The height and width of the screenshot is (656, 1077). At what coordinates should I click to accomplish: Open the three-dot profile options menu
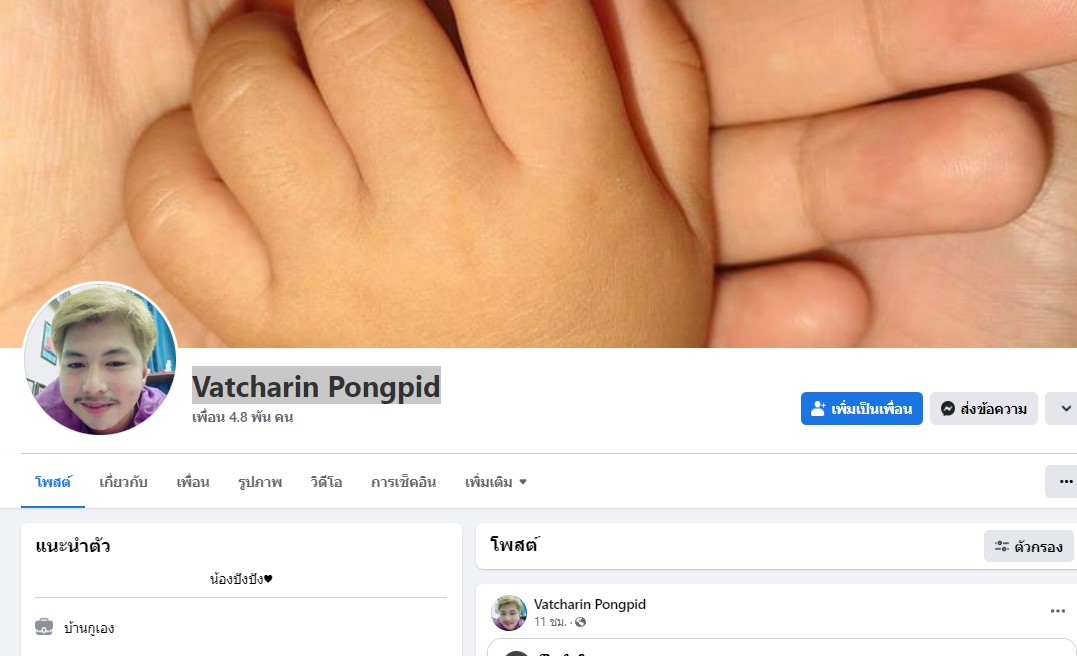click(1065, 482)
